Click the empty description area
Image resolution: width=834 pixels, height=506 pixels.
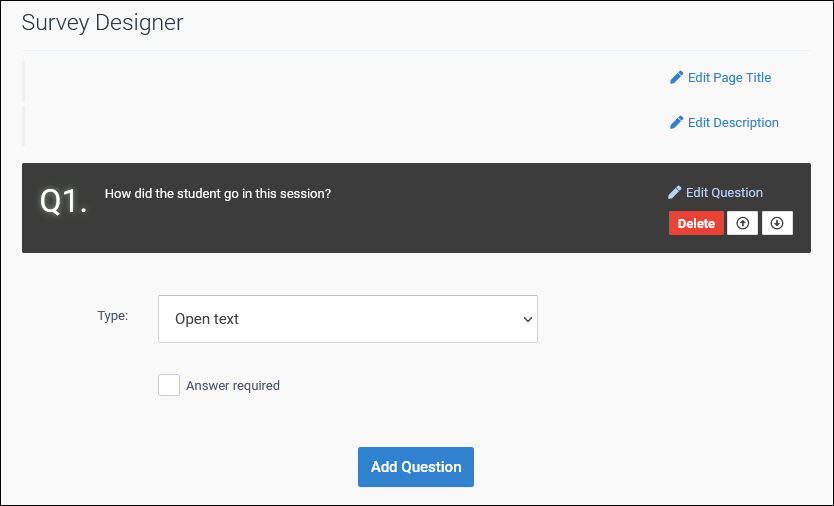click(x=340, y=124)
